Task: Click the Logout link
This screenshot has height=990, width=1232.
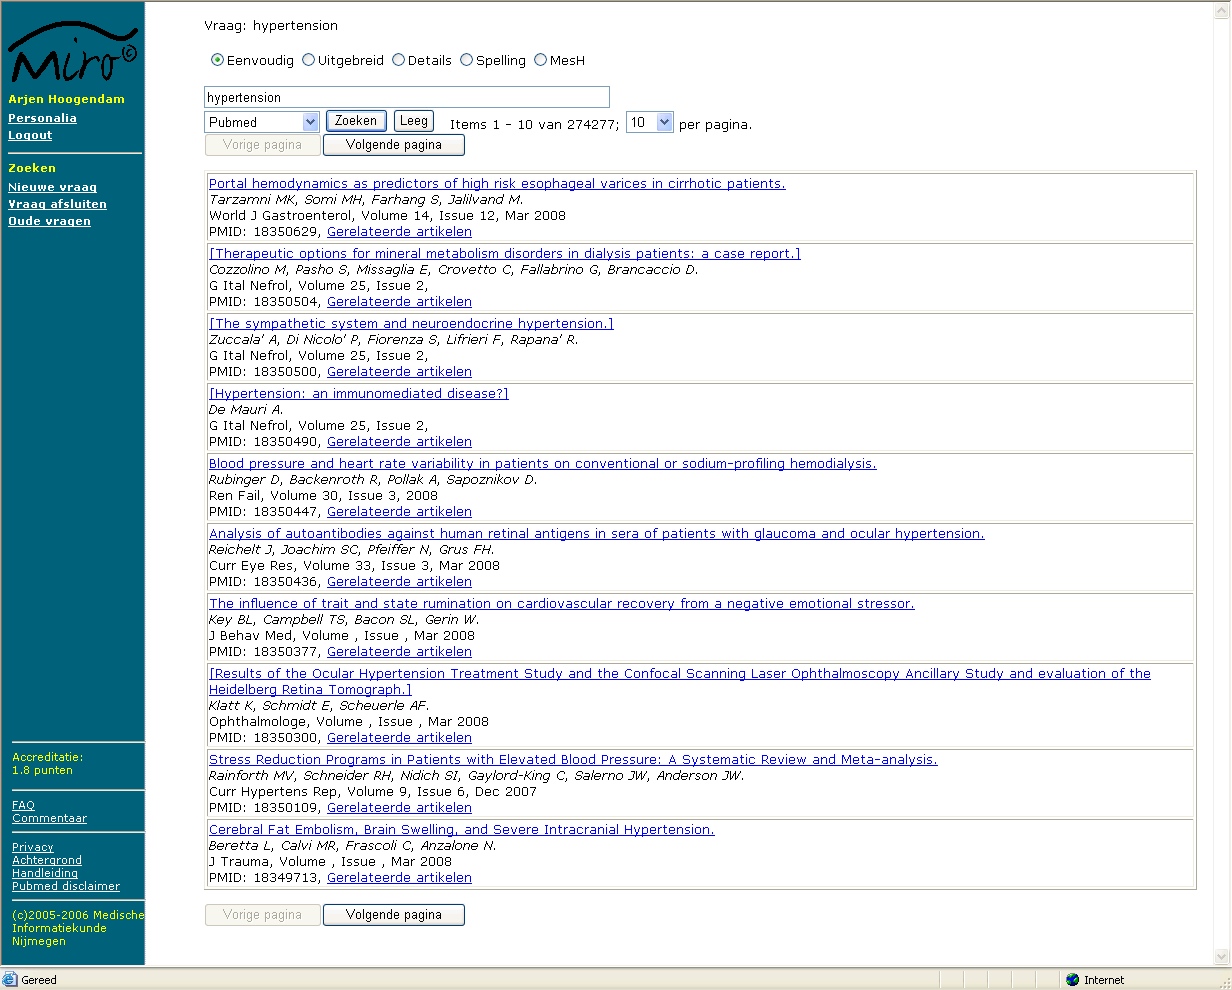Action: click(30, 135)
